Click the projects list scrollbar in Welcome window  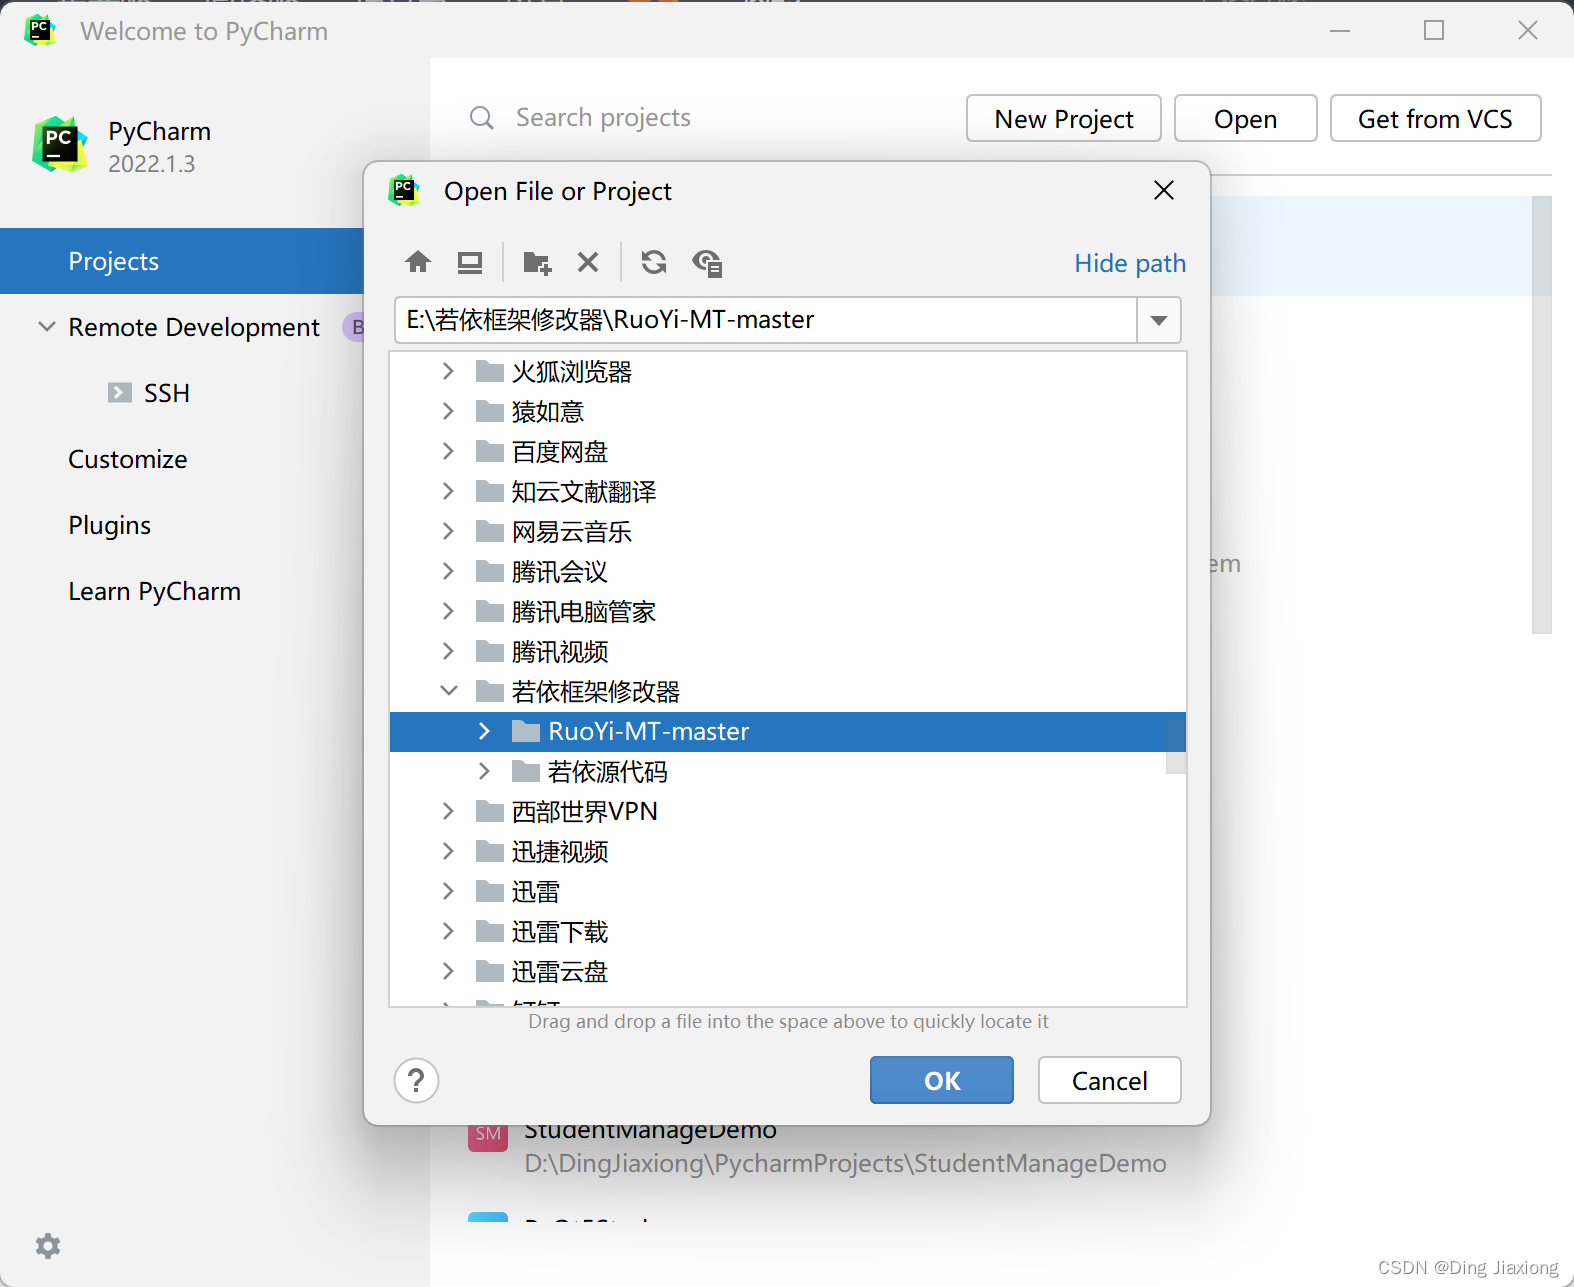coord(1542,415)
